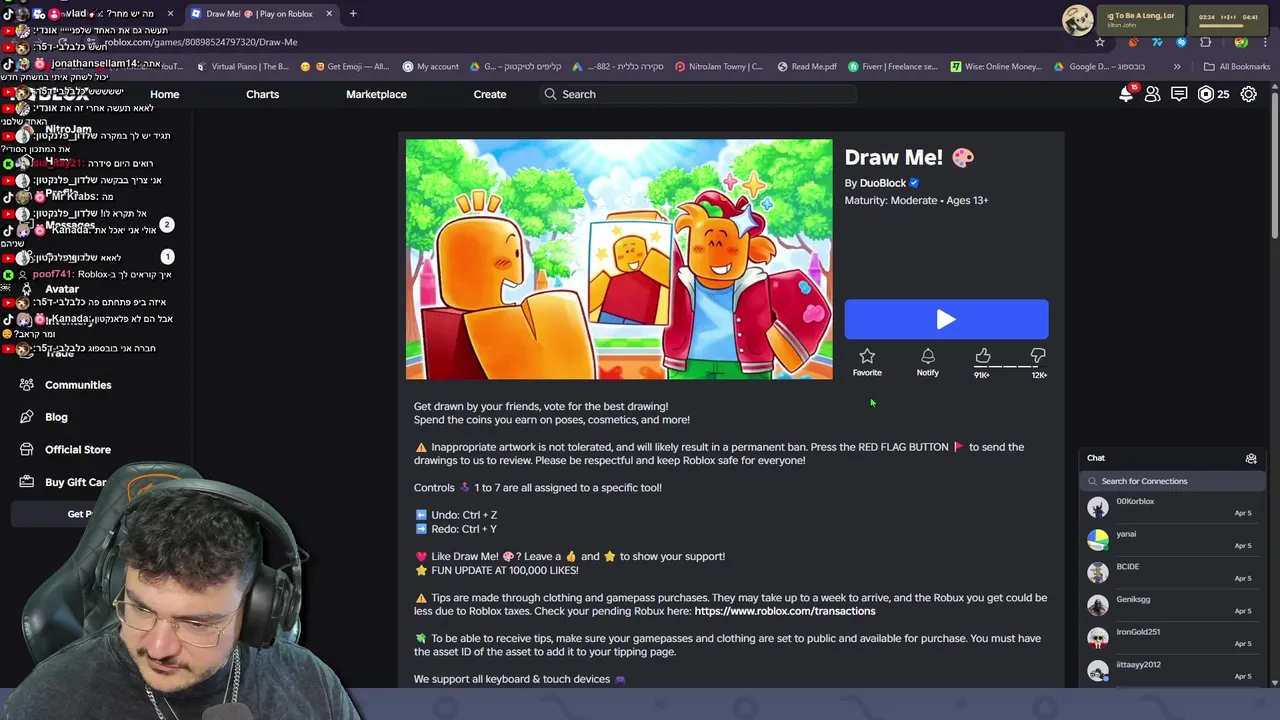The width and height of the screenshot is (1280, 720).
Task: Click the orange extension icon in toolbar
Action: coord(1133,42)
